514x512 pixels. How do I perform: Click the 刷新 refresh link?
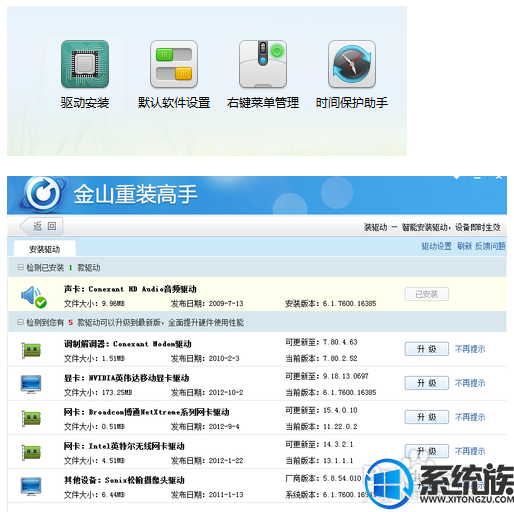464,246
